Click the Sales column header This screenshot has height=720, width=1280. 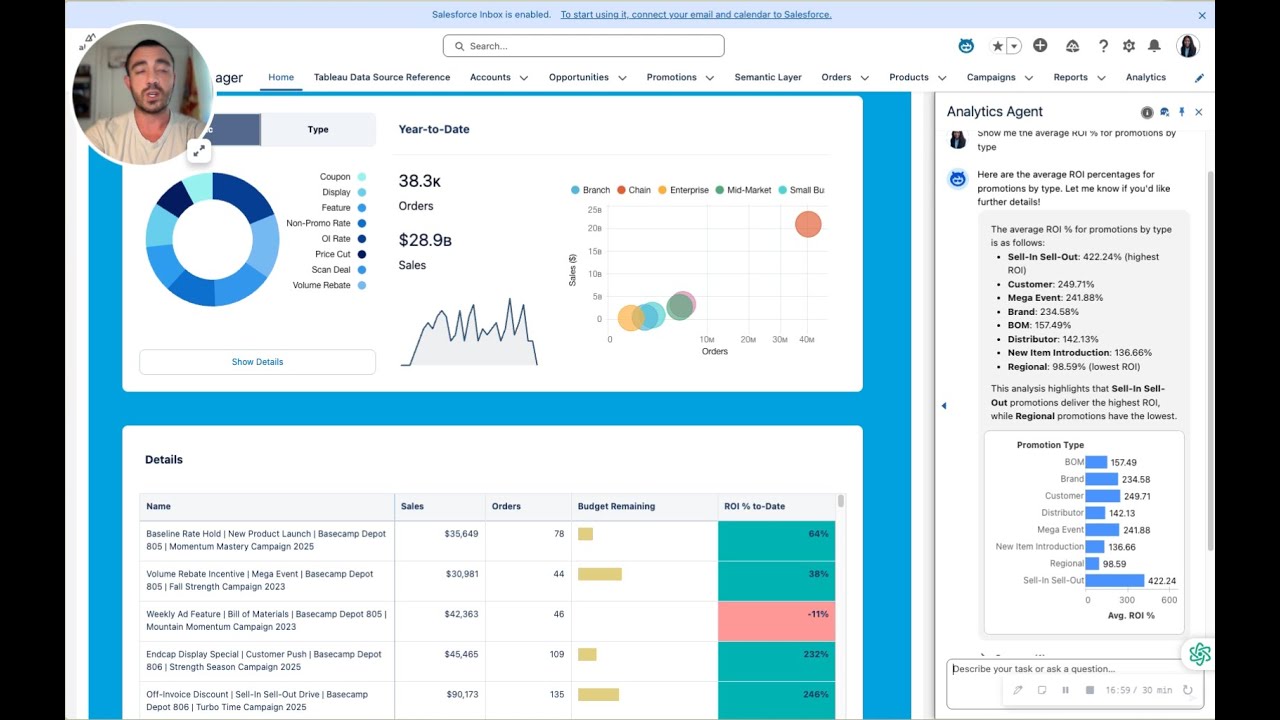point(440,506)
